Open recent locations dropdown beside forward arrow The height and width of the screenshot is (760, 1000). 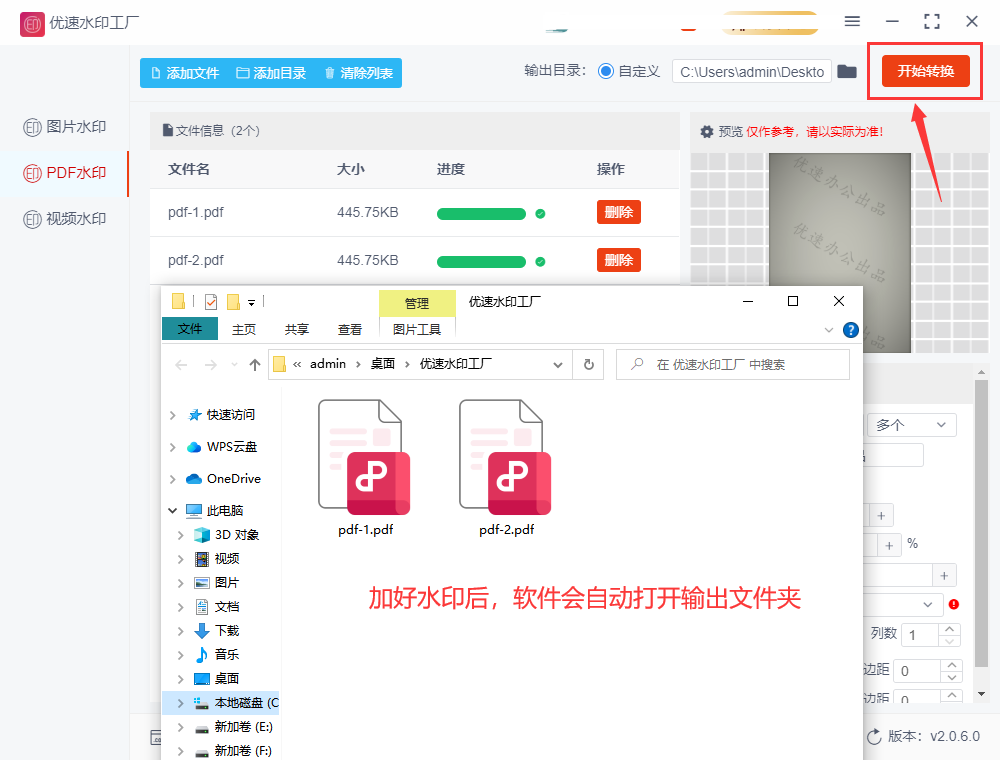pos(234,365)
